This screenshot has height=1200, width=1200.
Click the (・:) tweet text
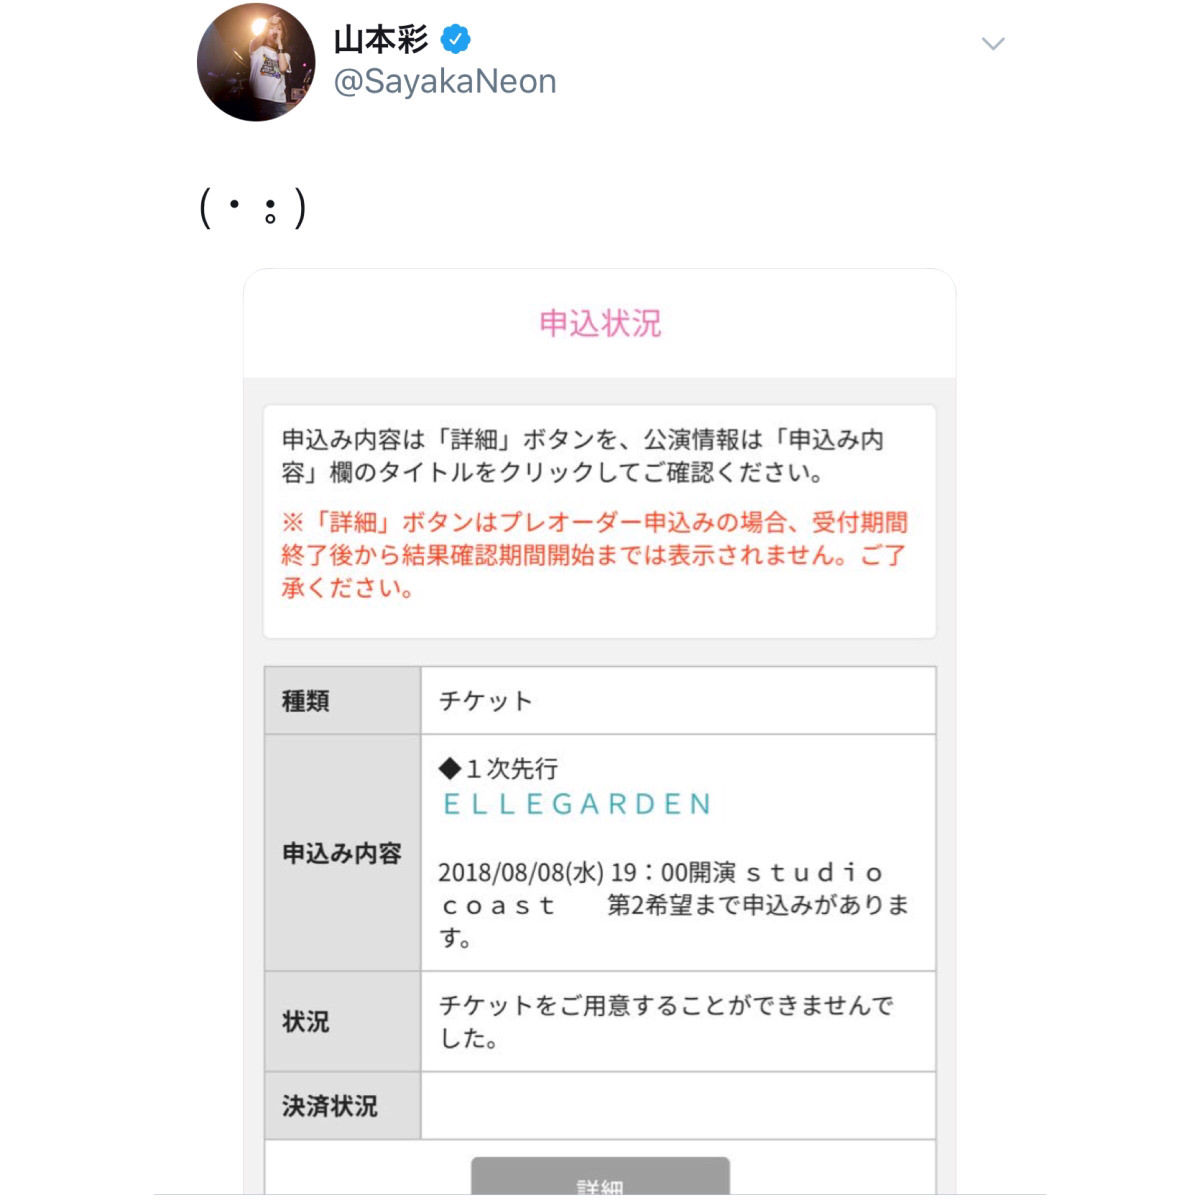(x=253, y=209)
